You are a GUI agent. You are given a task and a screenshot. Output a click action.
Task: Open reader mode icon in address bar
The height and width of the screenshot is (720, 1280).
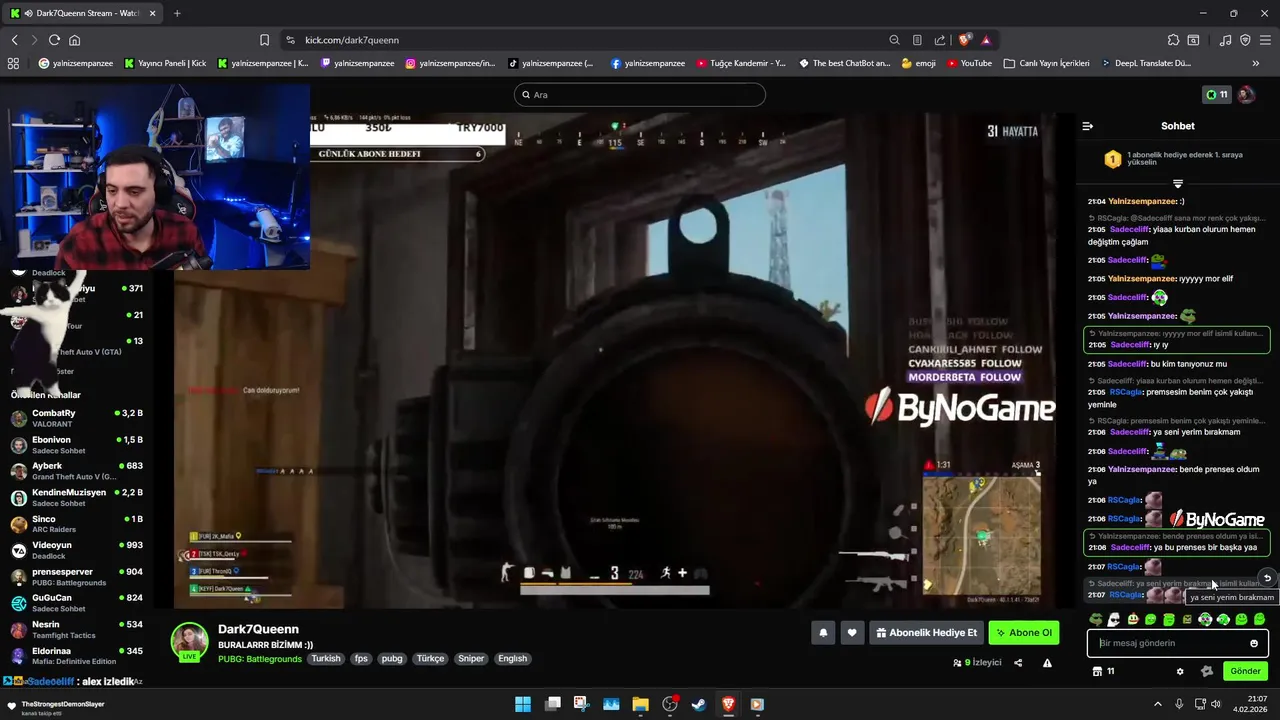coord(917,40)
